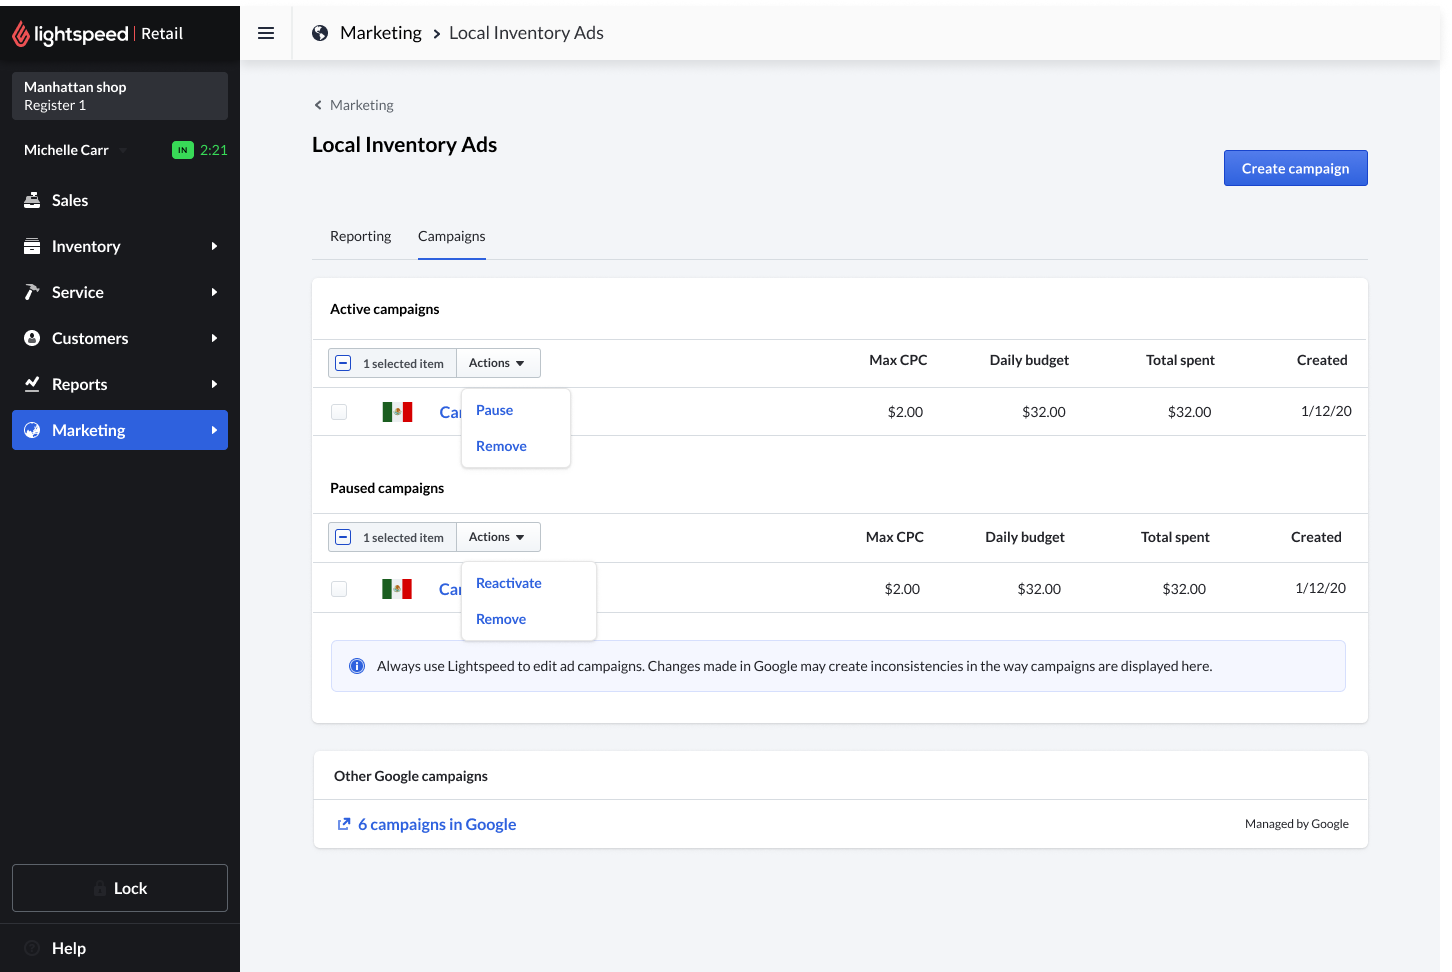This screenshot has width=1452, height=972.
Task: Tick the checkbox in the active campaign row
Action: (x=339, y=412)
